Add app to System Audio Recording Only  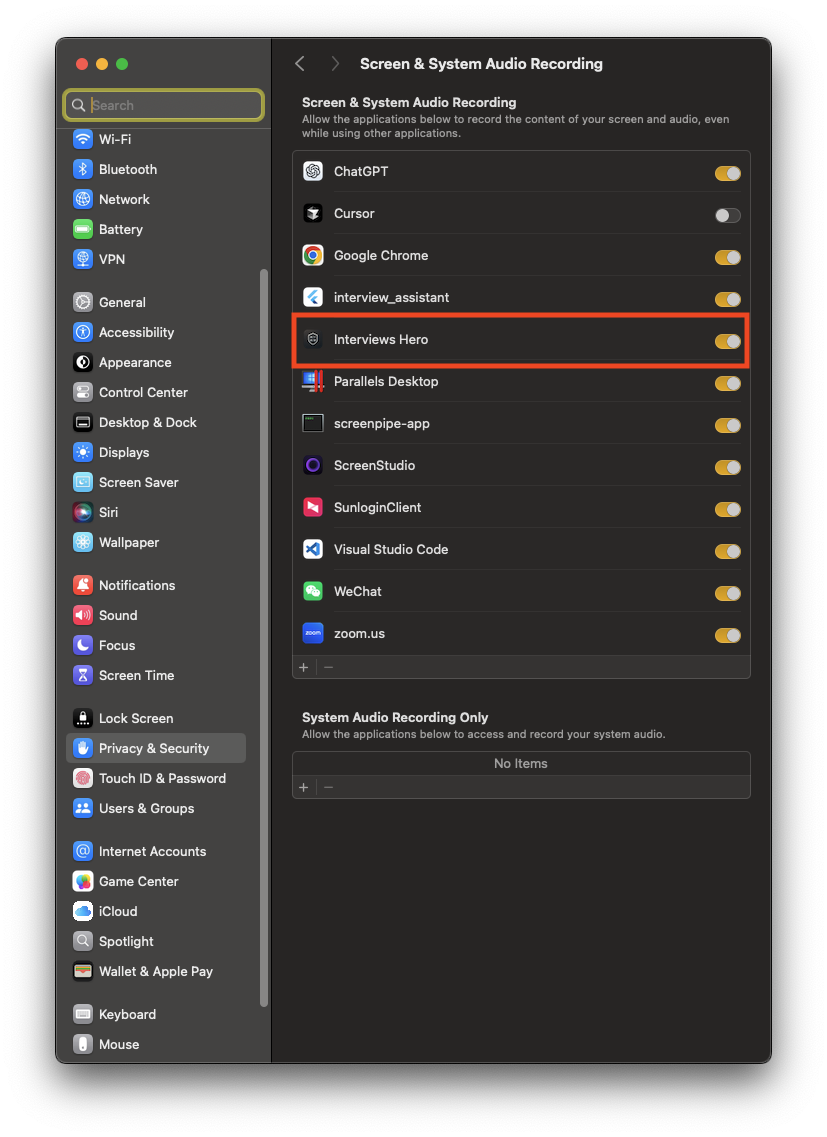click(x=304, y=787)
